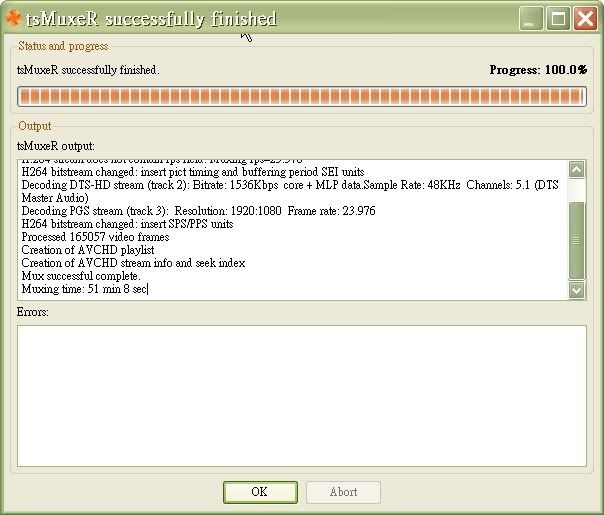Click 'Creation of AVCHD stream info and seek index'
Screen dimensions: 604x515
(x=133, y=263)
